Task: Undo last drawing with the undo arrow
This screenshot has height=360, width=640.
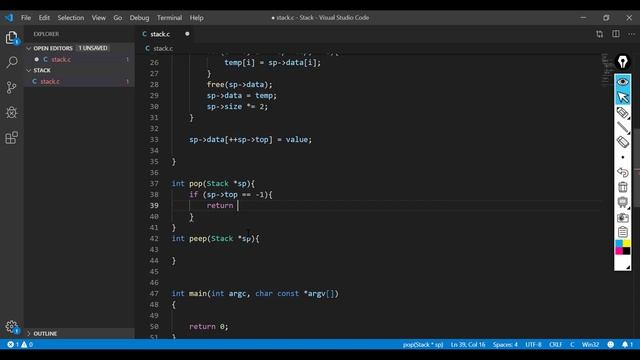Action: click(622, 172)
